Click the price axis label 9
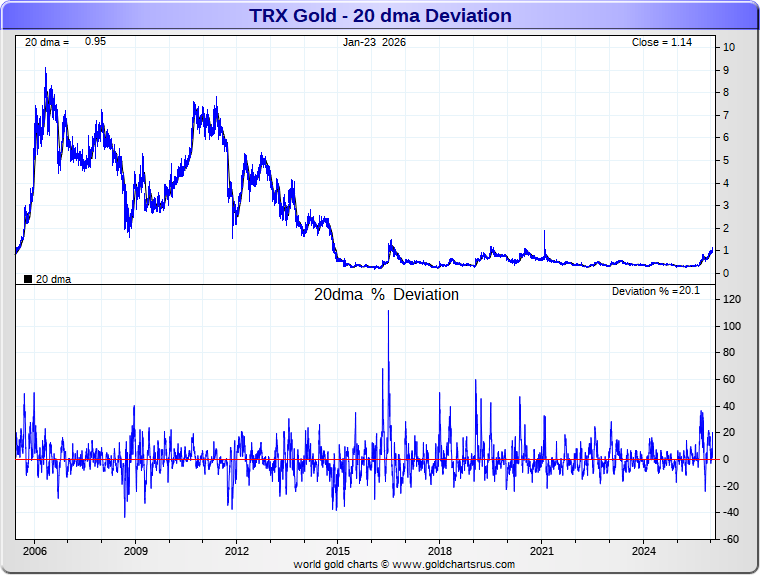This screenshot has height=575, width=760. click(726, 70)
